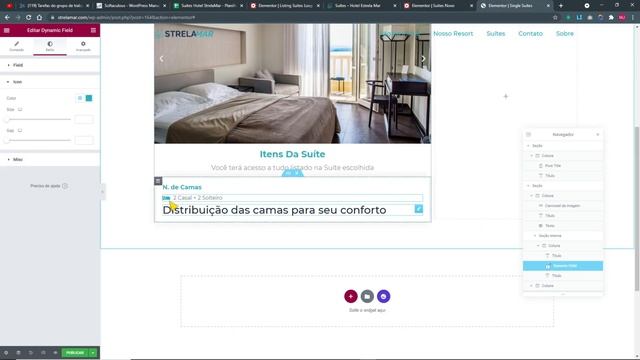Collapse the Elementor side panel handle

tap(102, 191)
